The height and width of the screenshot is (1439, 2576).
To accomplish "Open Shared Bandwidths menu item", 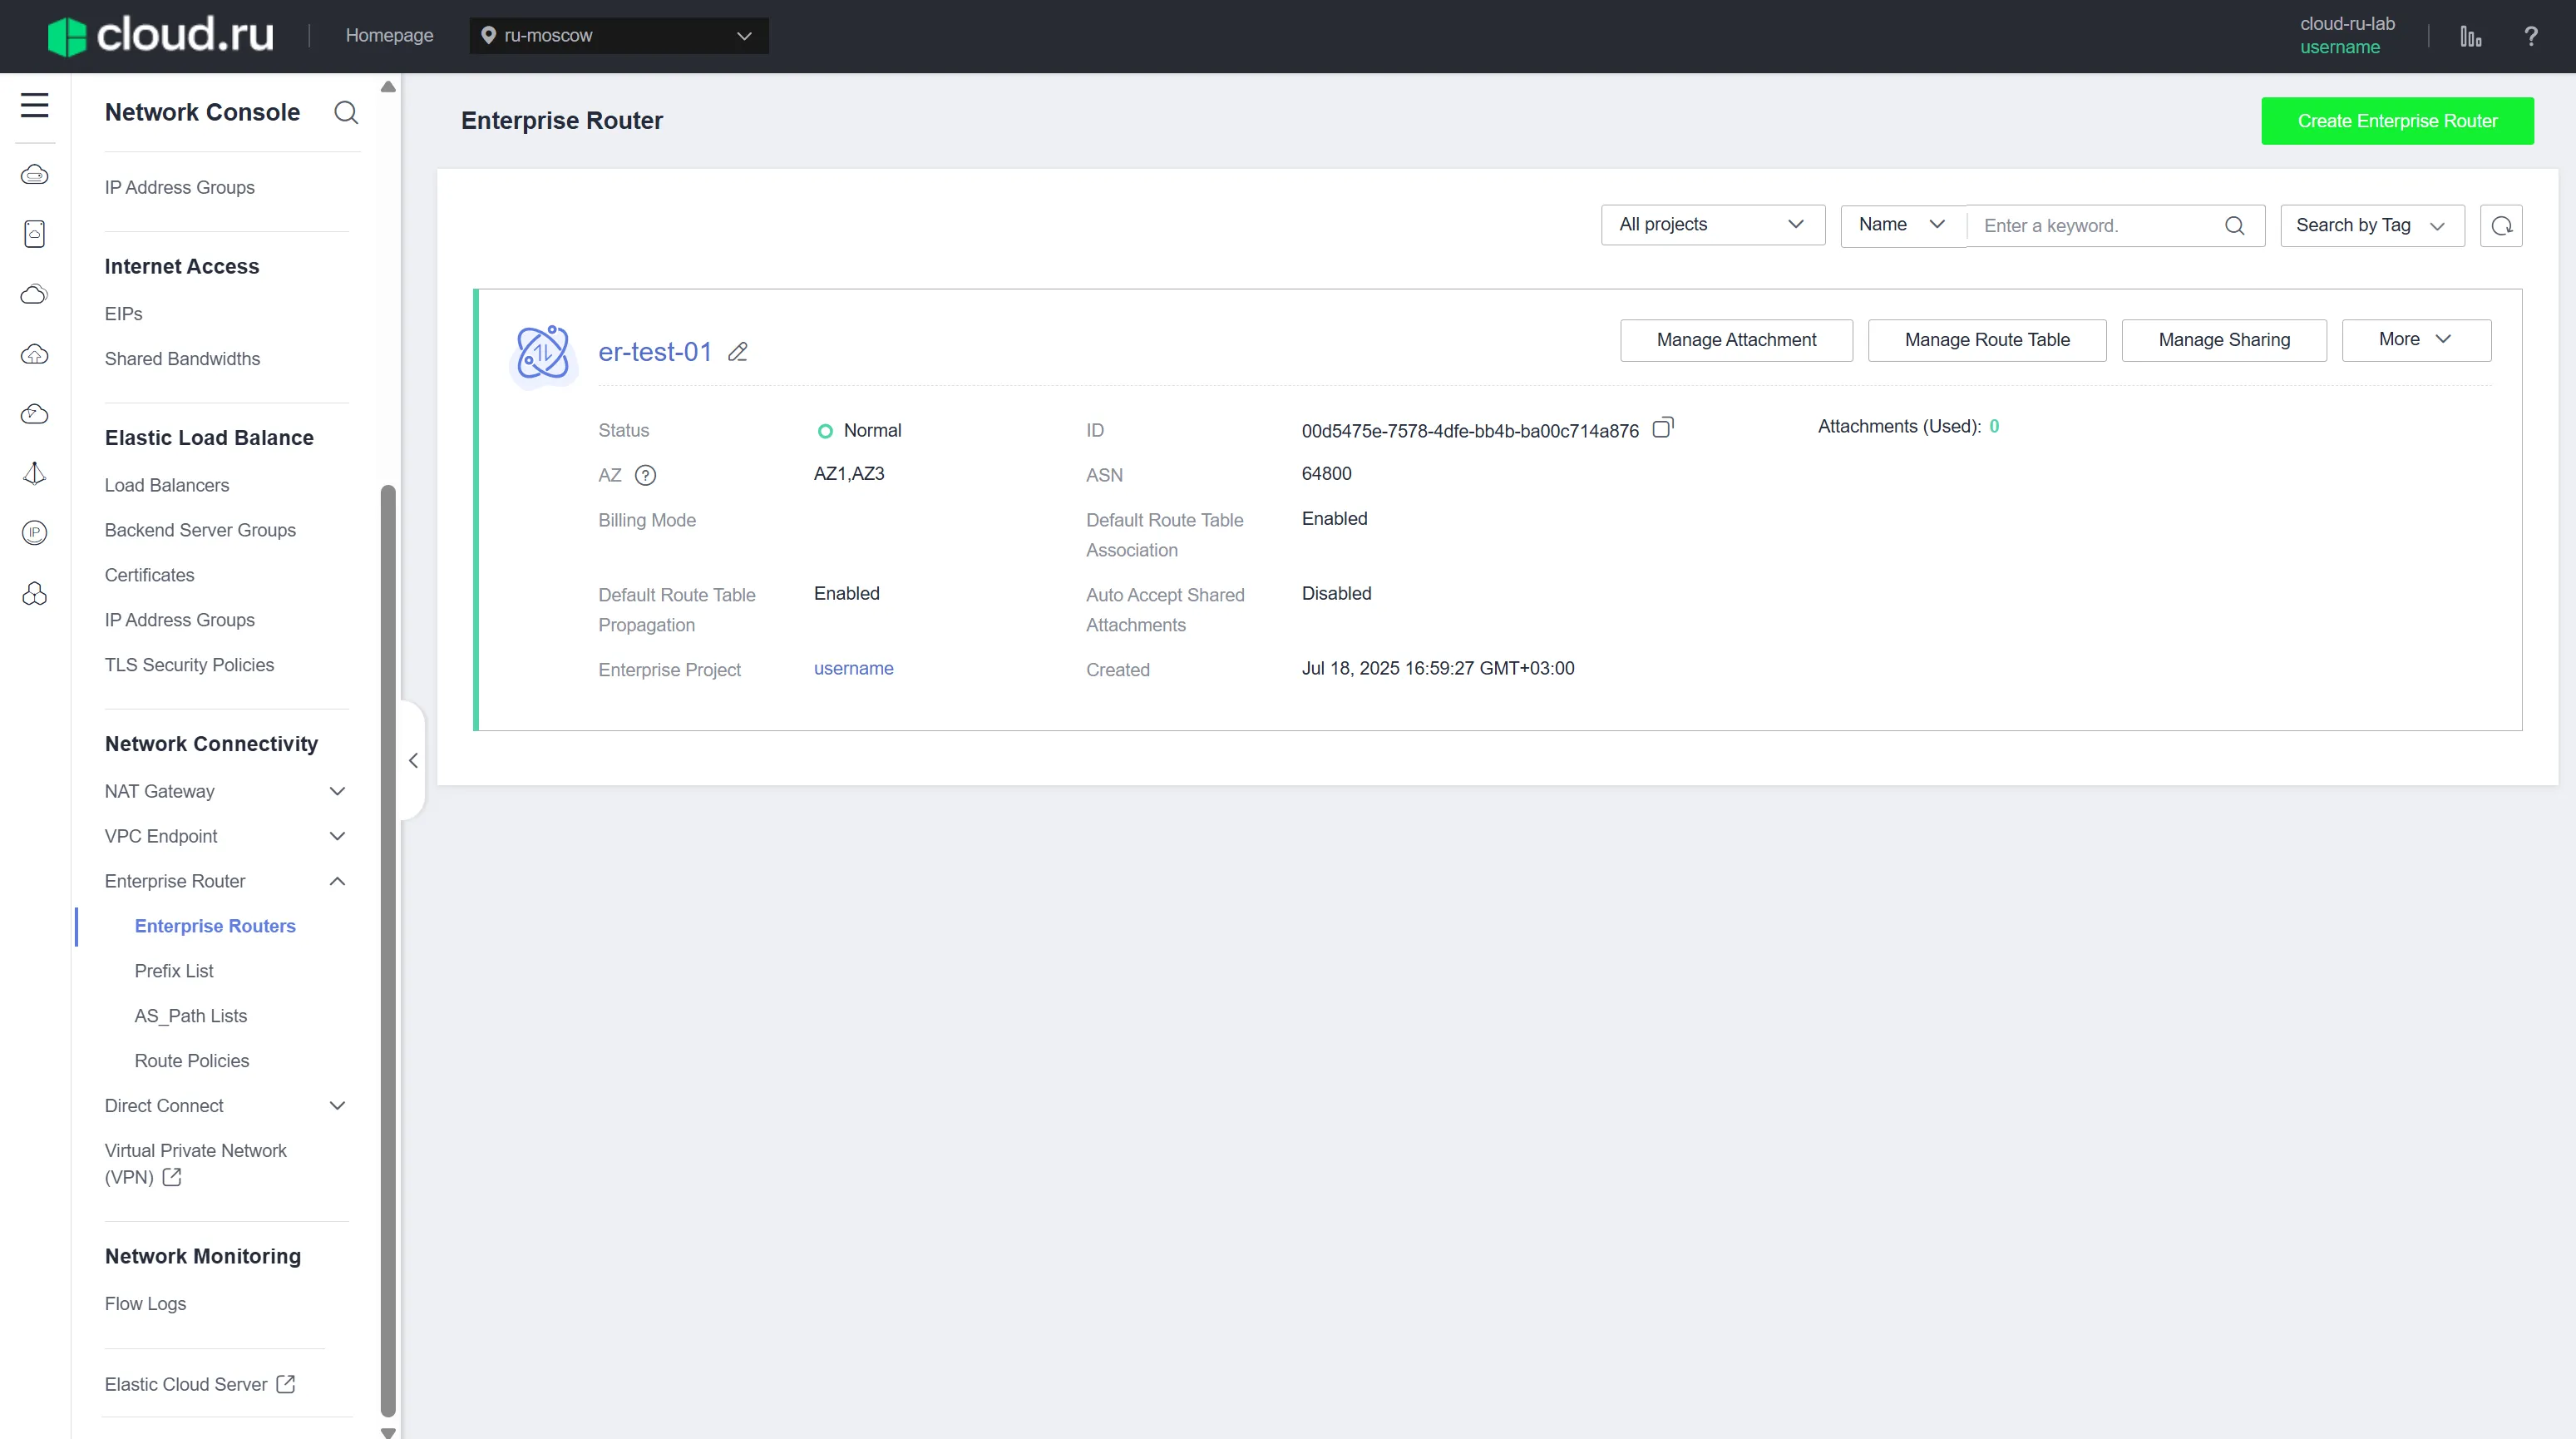I will [182, 359].
